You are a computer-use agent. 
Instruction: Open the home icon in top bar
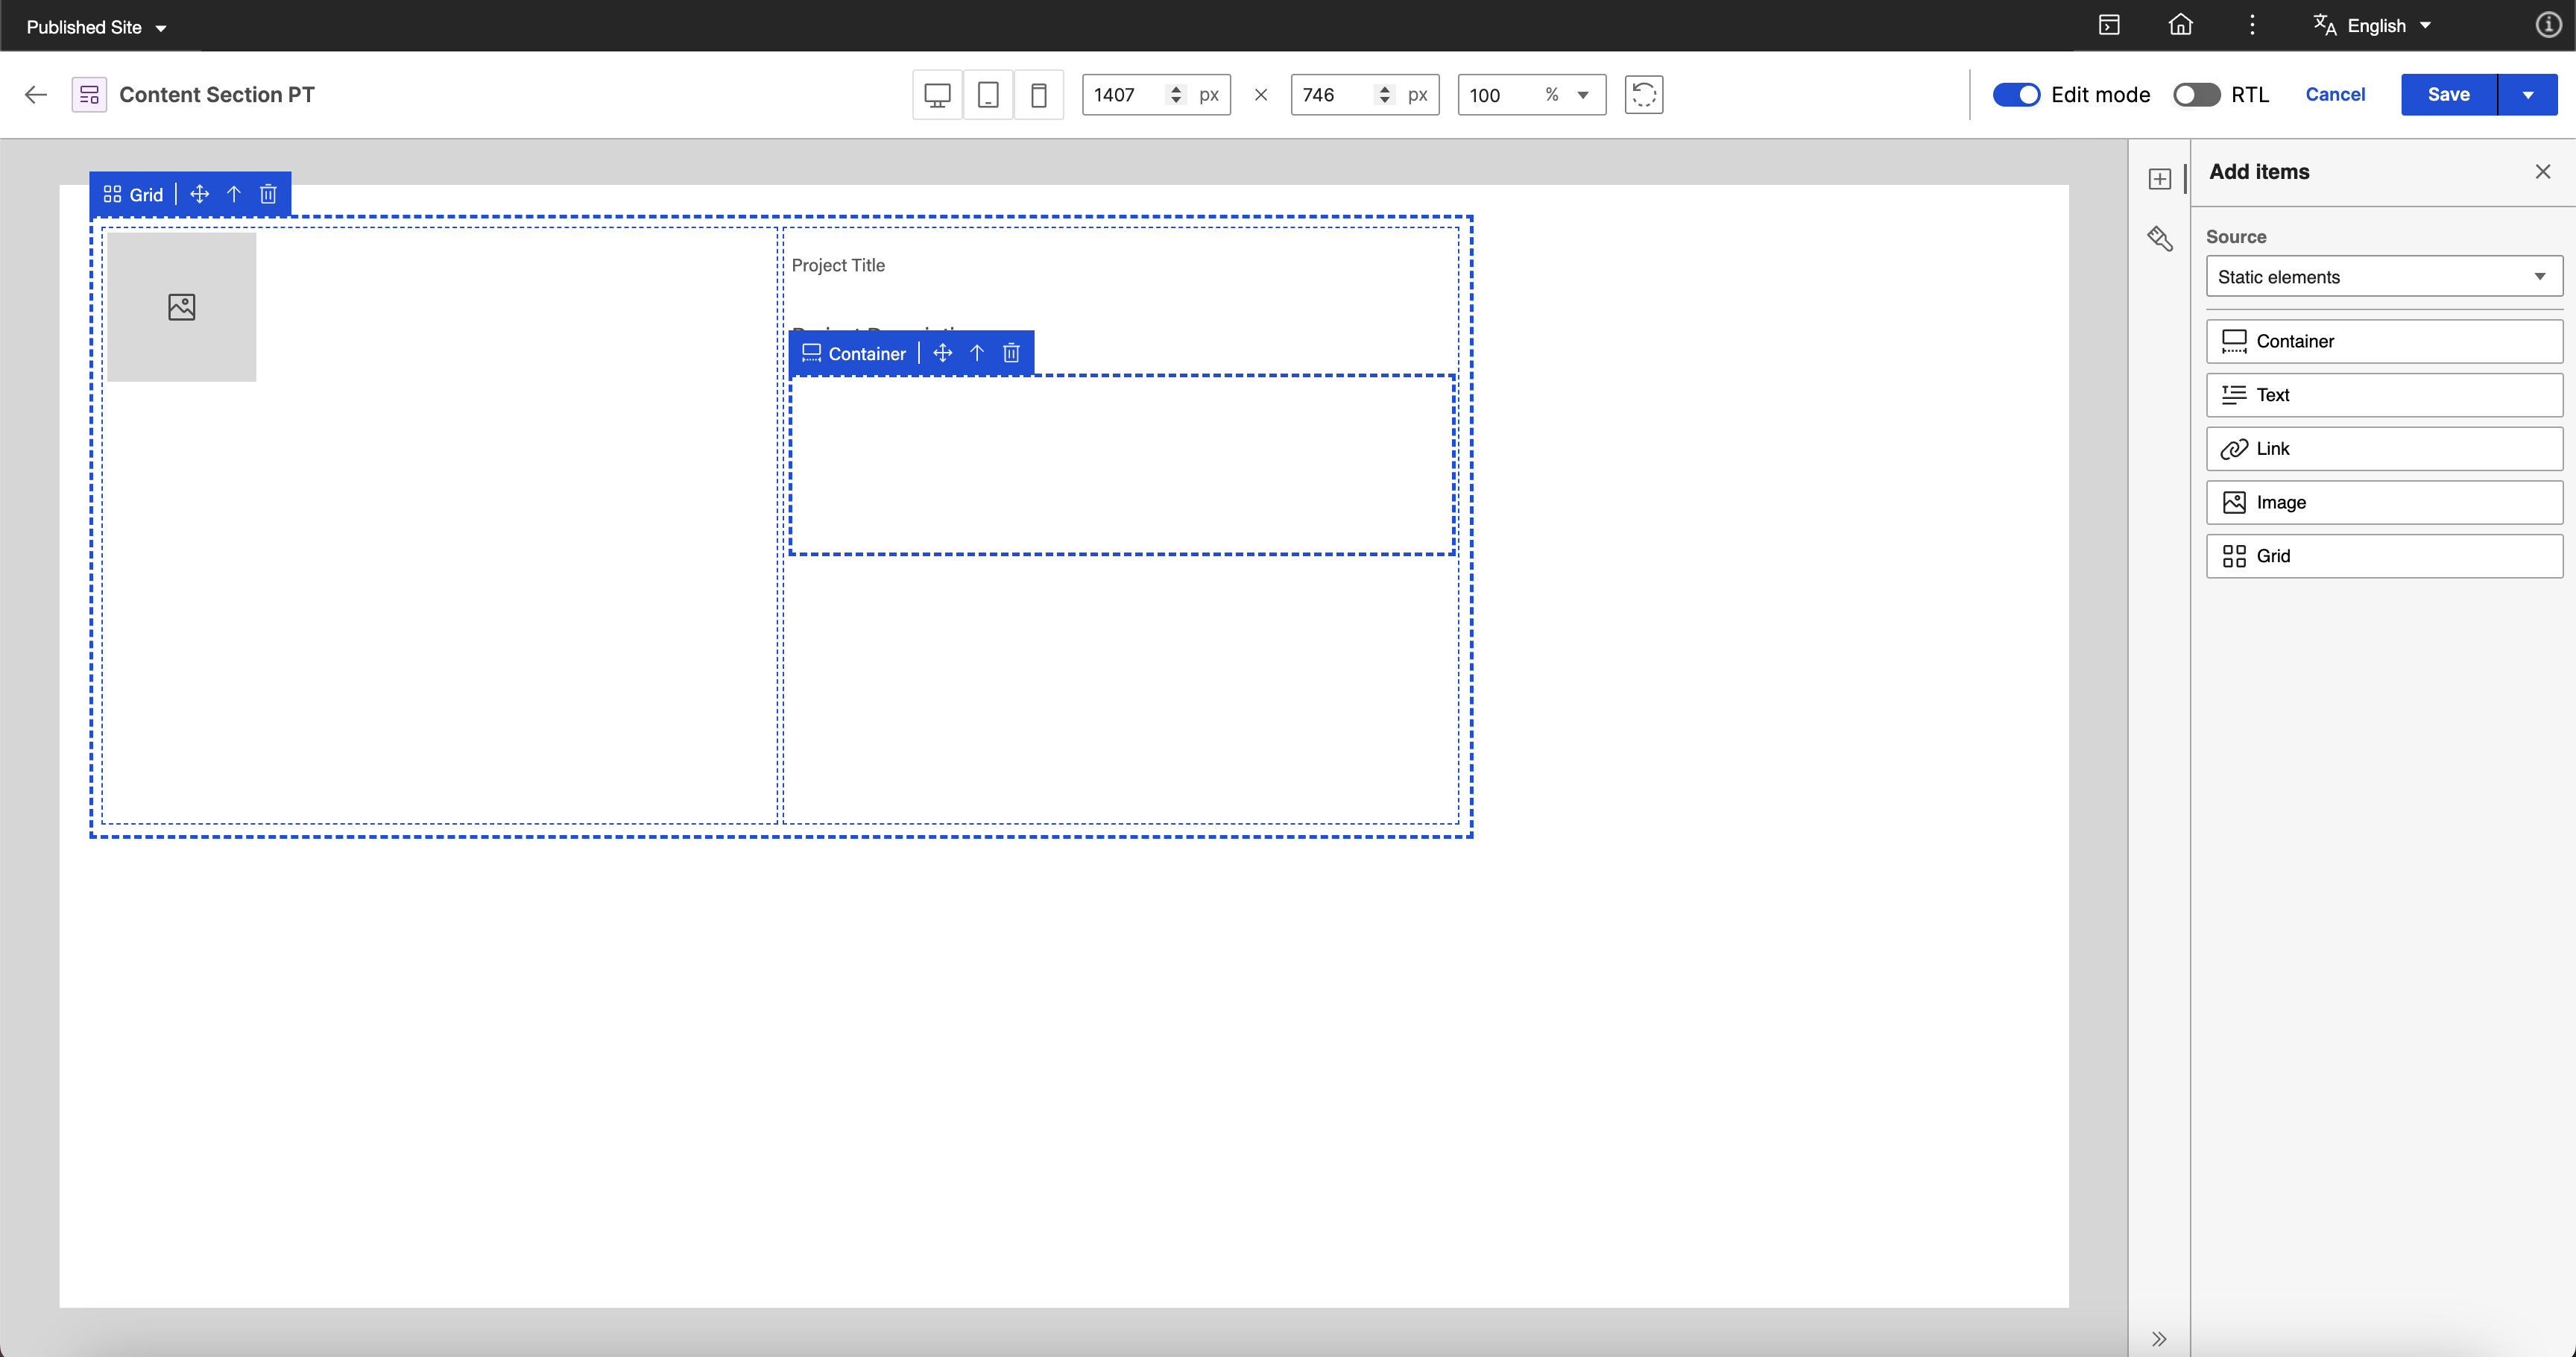[x=2180, y=25]
